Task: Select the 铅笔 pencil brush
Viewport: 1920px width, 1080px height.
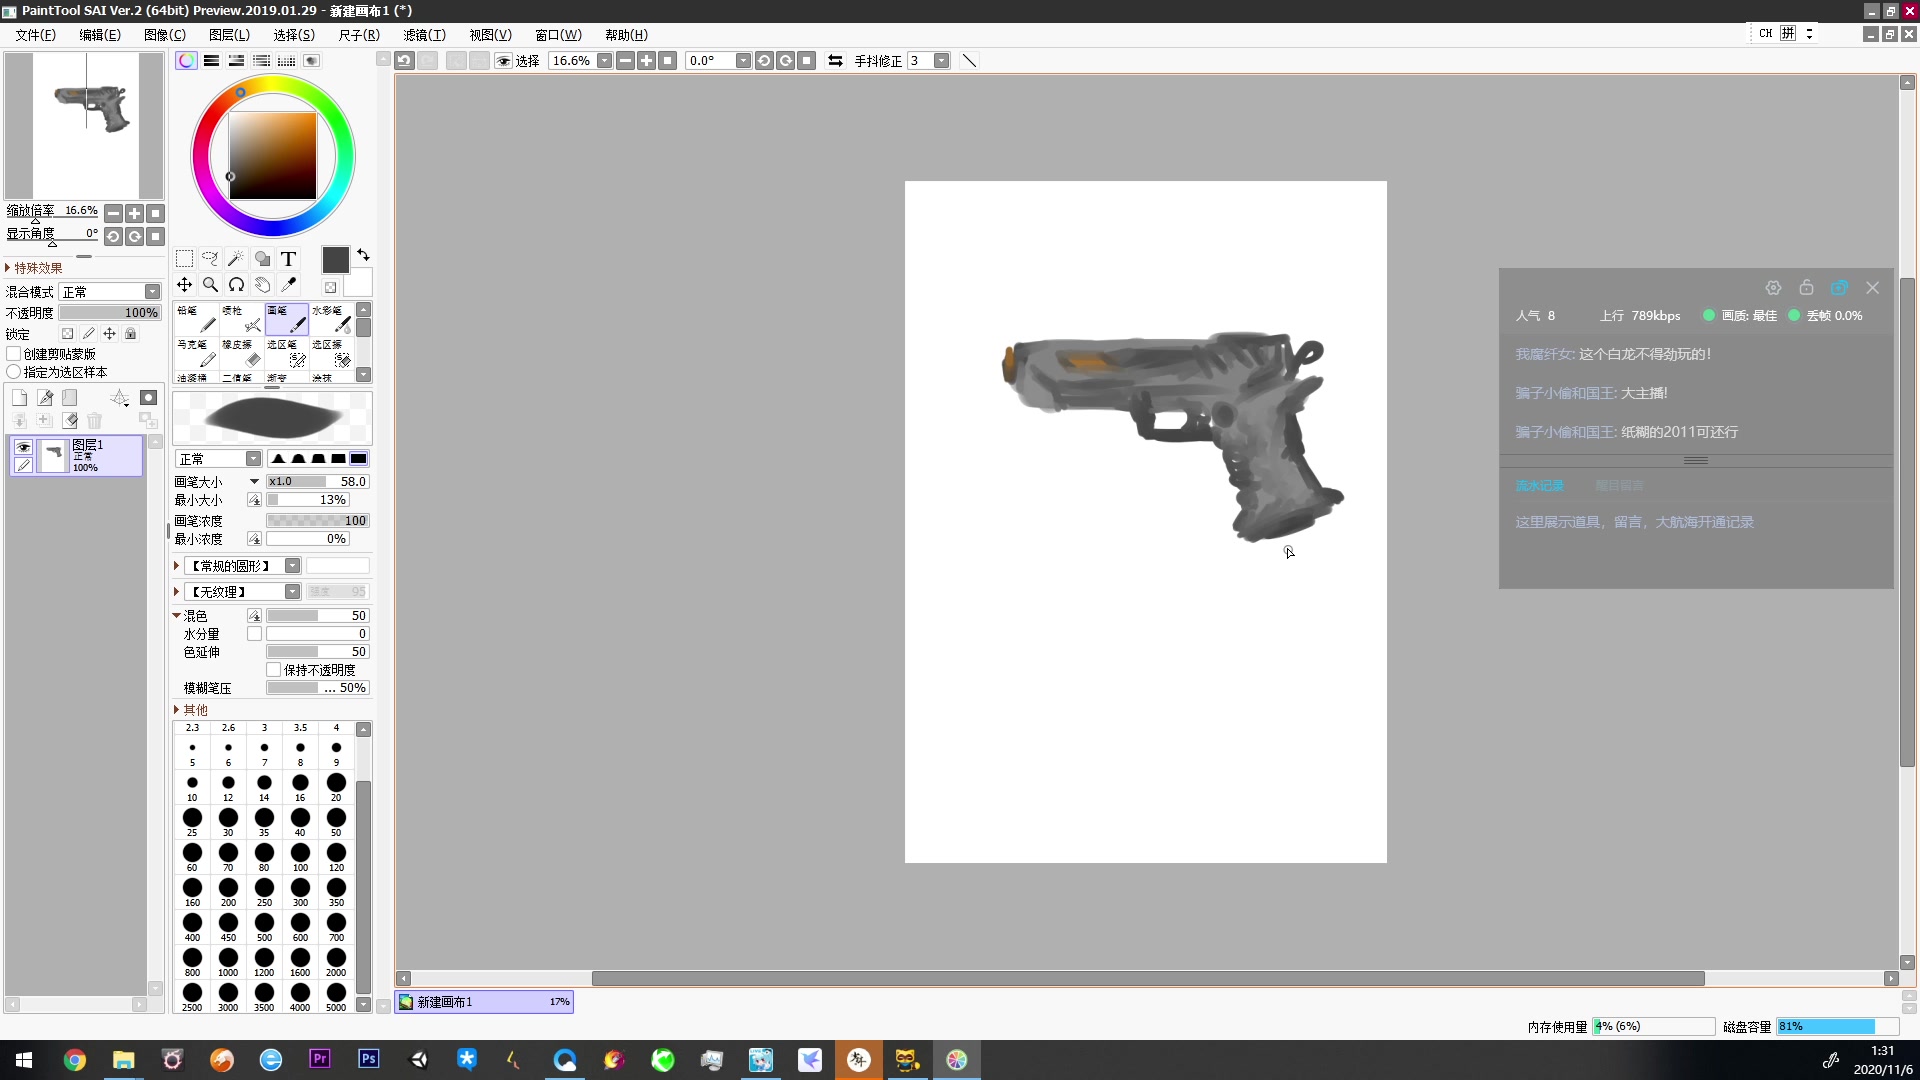Action: click(196, 319)
